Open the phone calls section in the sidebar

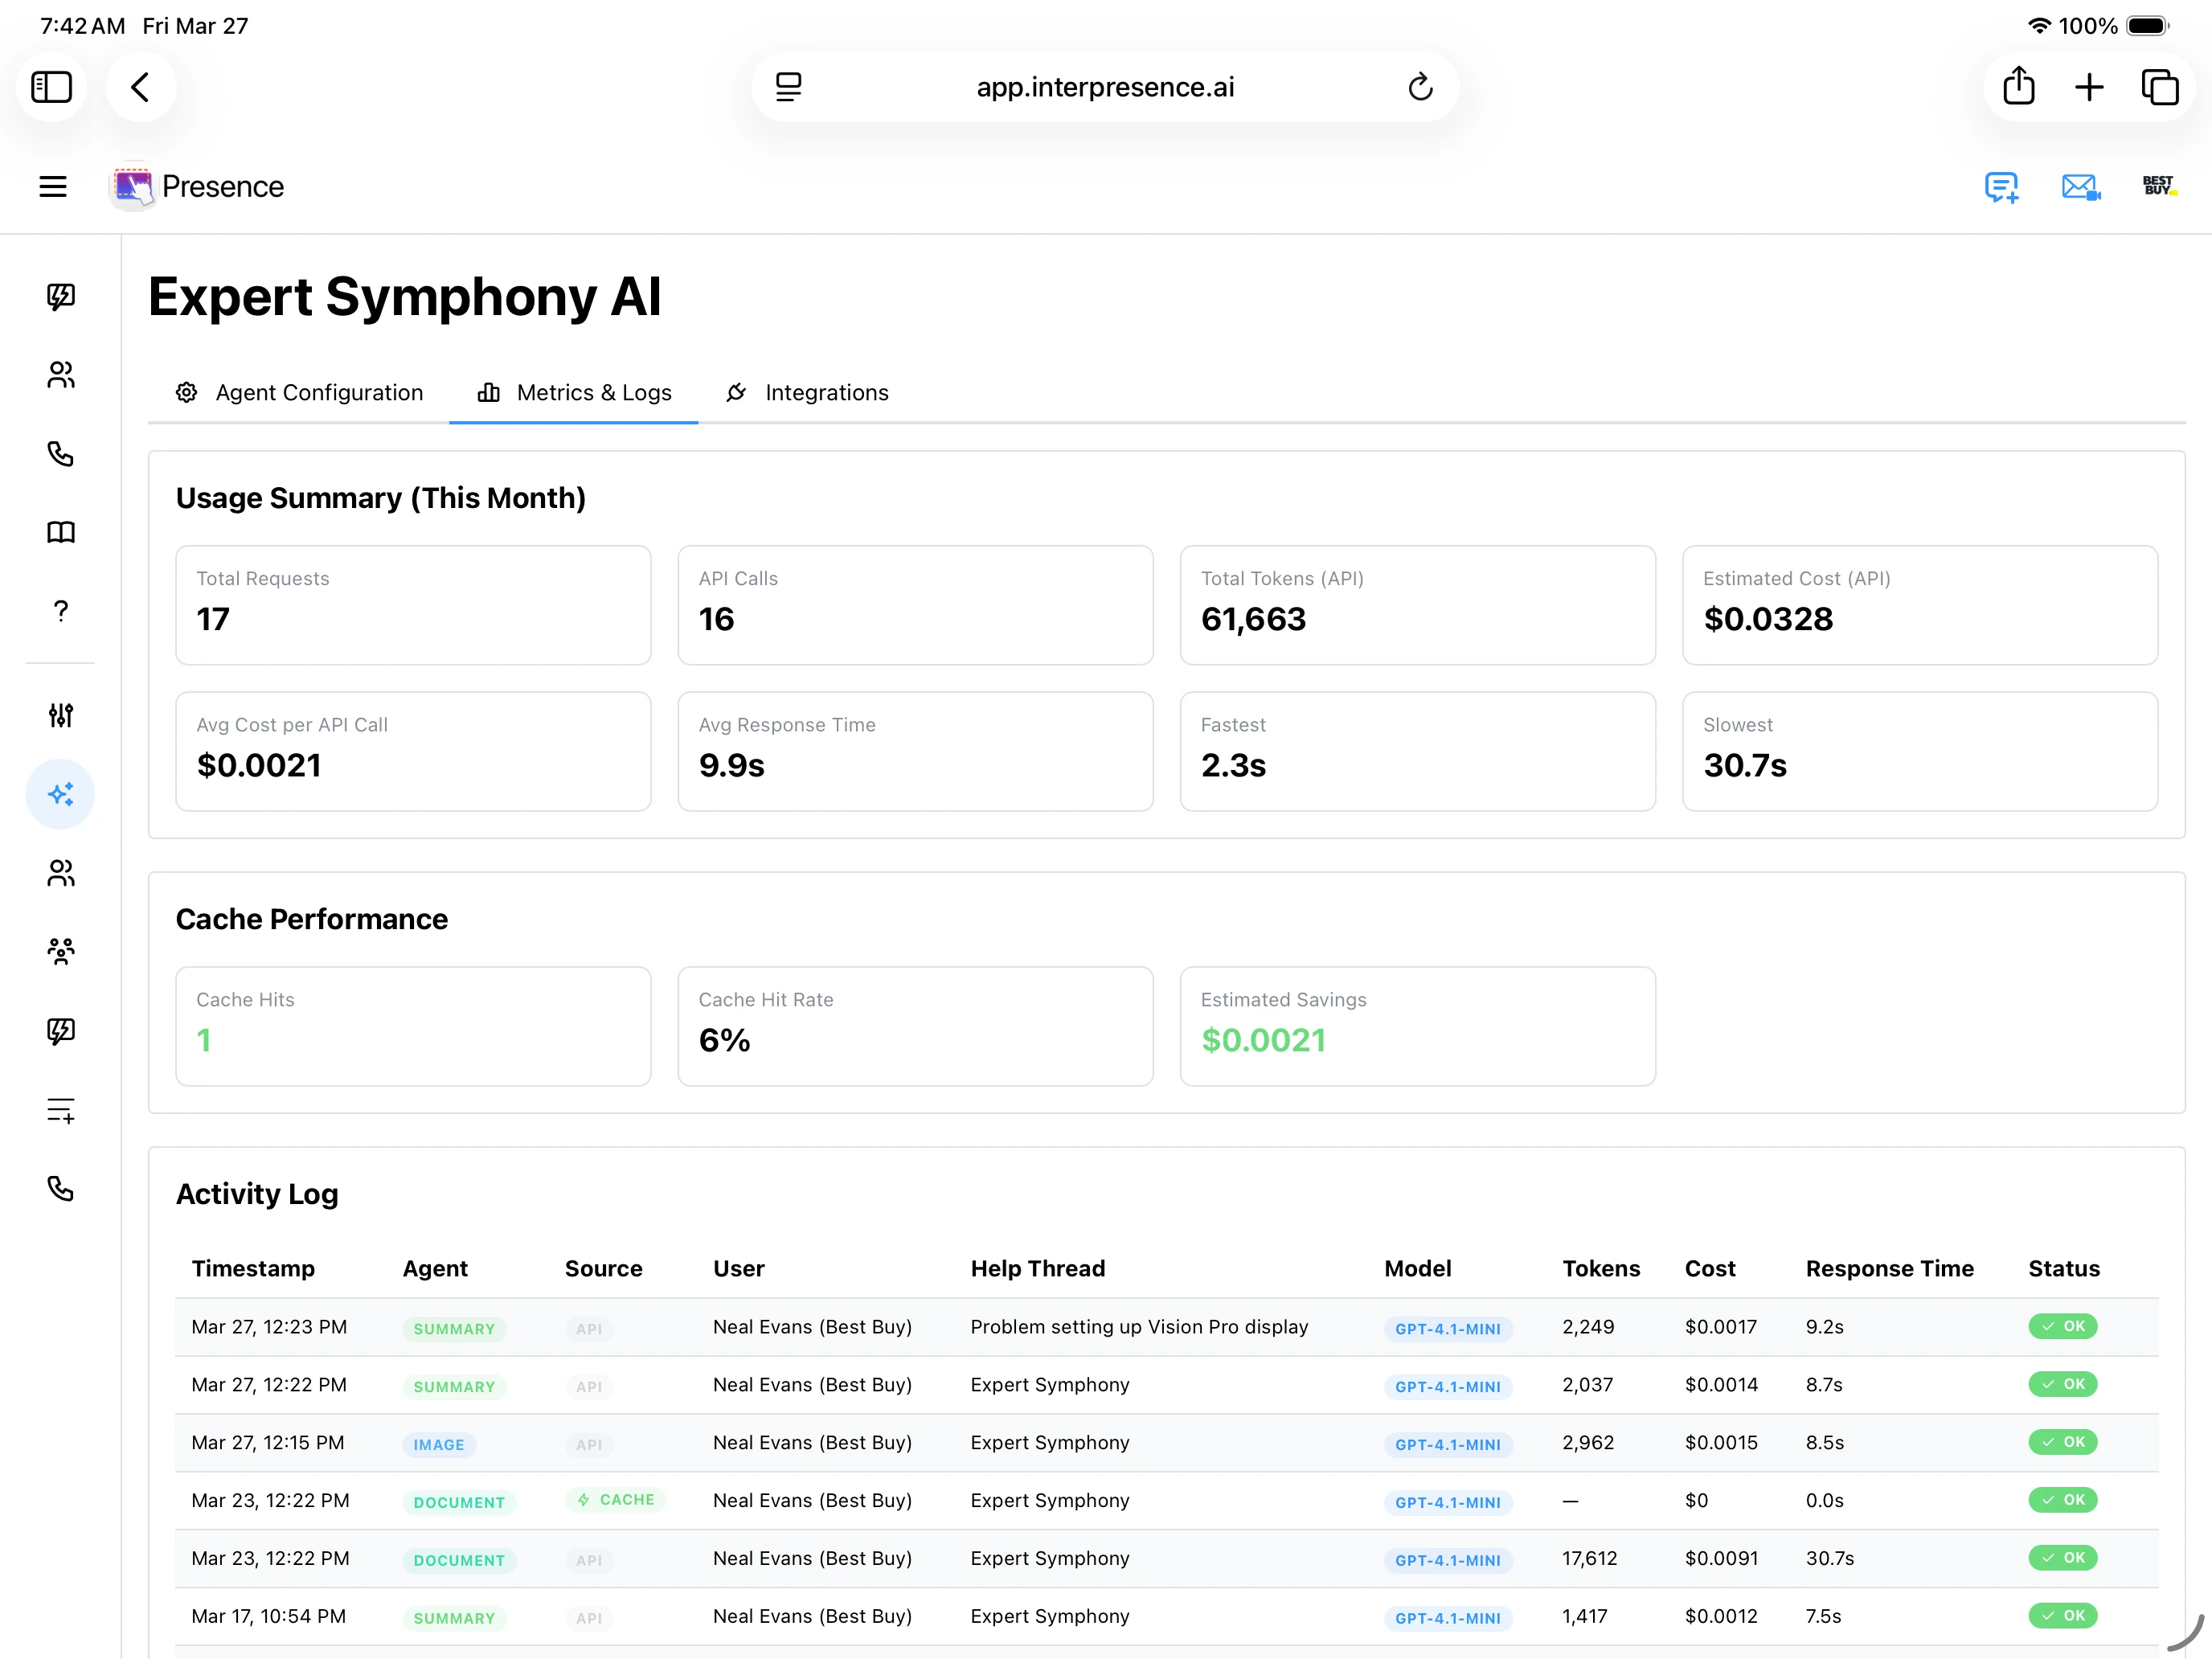(x=60, y=454)
